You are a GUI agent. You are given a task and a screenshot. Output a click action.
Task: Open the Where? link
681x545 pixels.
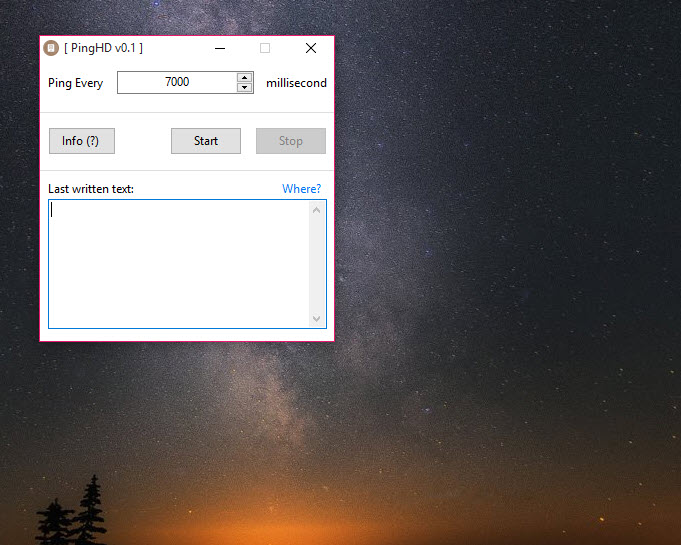pos(301,188)
